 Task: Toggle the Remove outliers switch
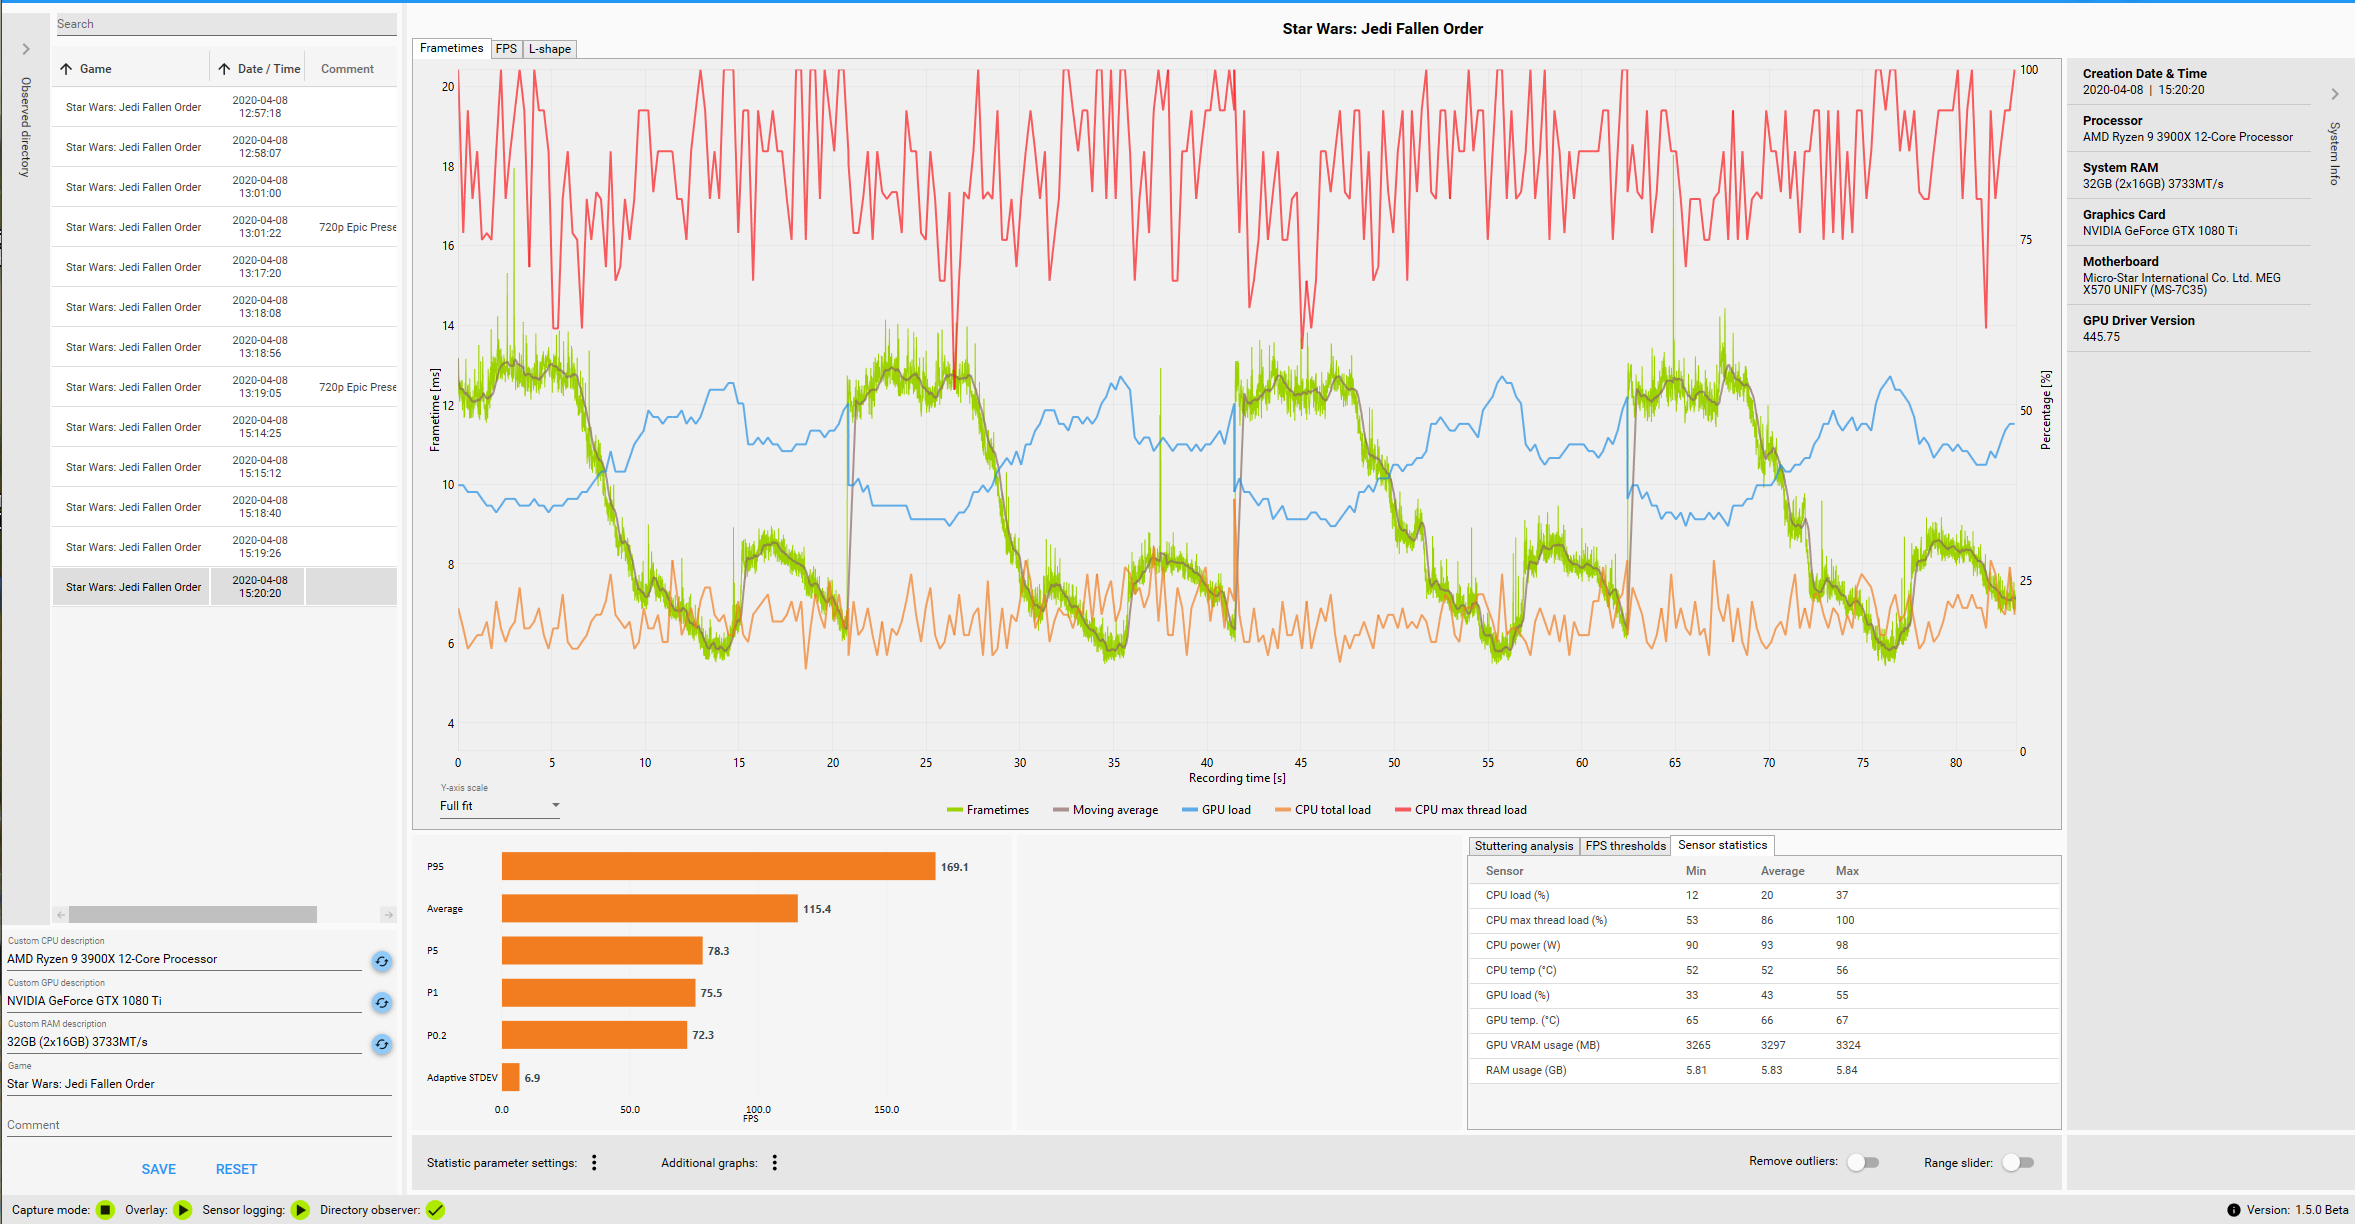pos(1863,1162)
